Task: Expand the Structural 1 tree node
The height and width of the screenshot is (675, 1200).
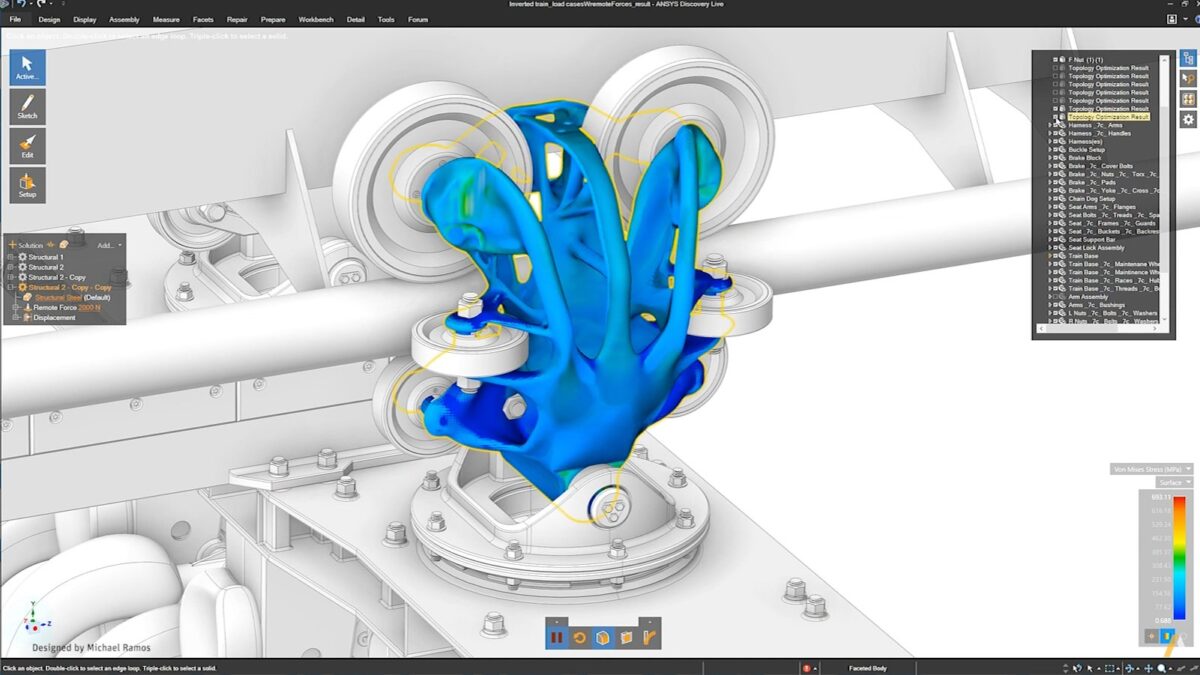Action: (10, 257)
